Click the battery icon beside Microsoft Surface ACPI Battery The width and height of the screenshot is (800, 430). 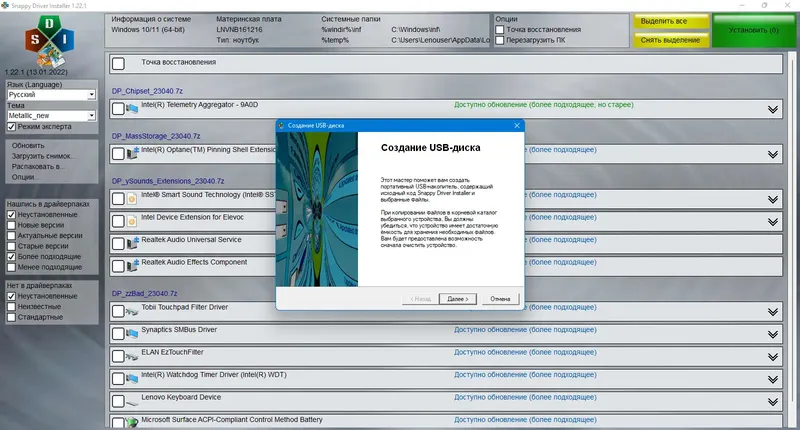pos(132,422)
